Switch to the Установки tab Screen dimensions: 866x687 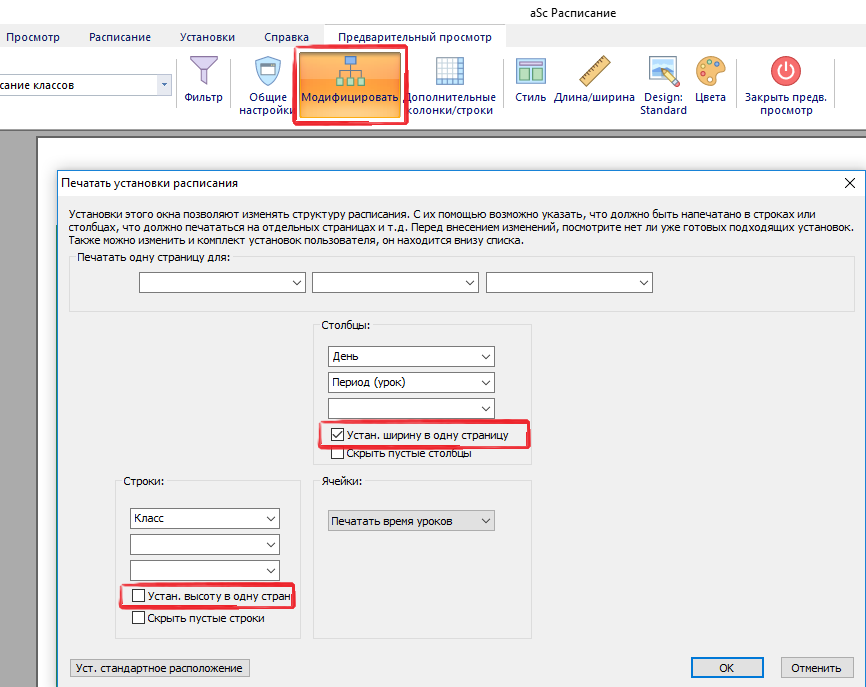coord(207,37)
